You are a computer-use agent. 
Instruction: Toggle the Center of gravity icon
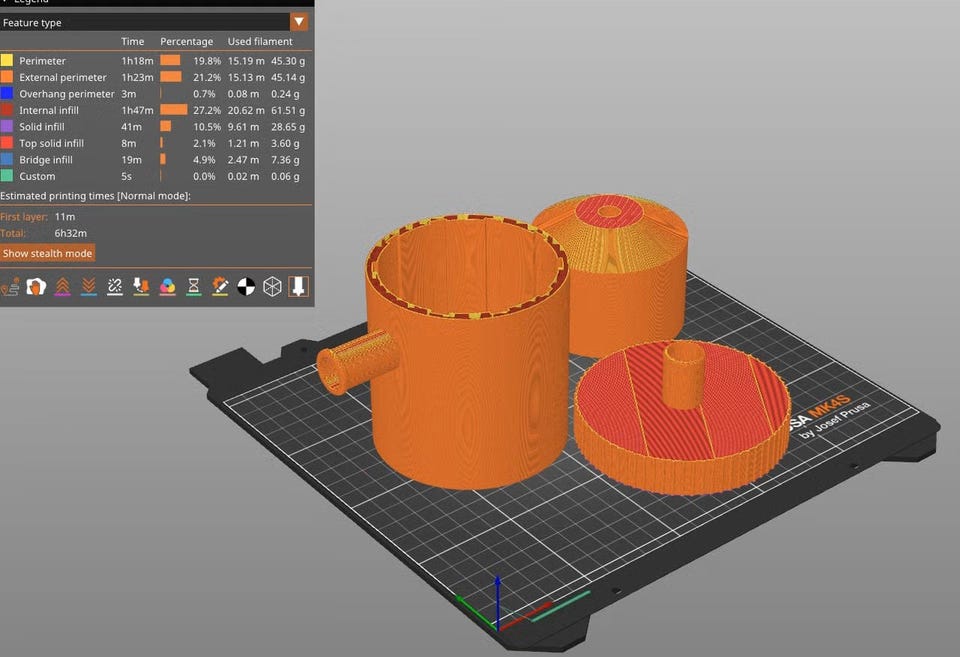tap(245, 287)
